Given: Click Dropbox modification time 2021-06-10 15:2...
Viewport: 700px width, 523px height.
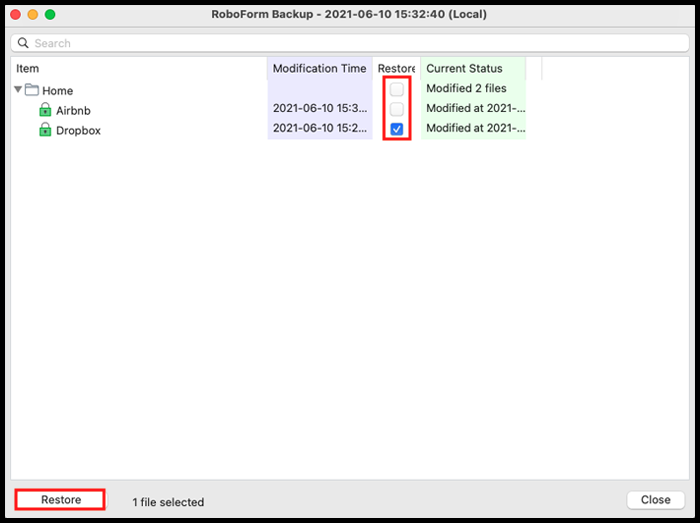Looking at the screenshot, I should click(x=320, y=128).
